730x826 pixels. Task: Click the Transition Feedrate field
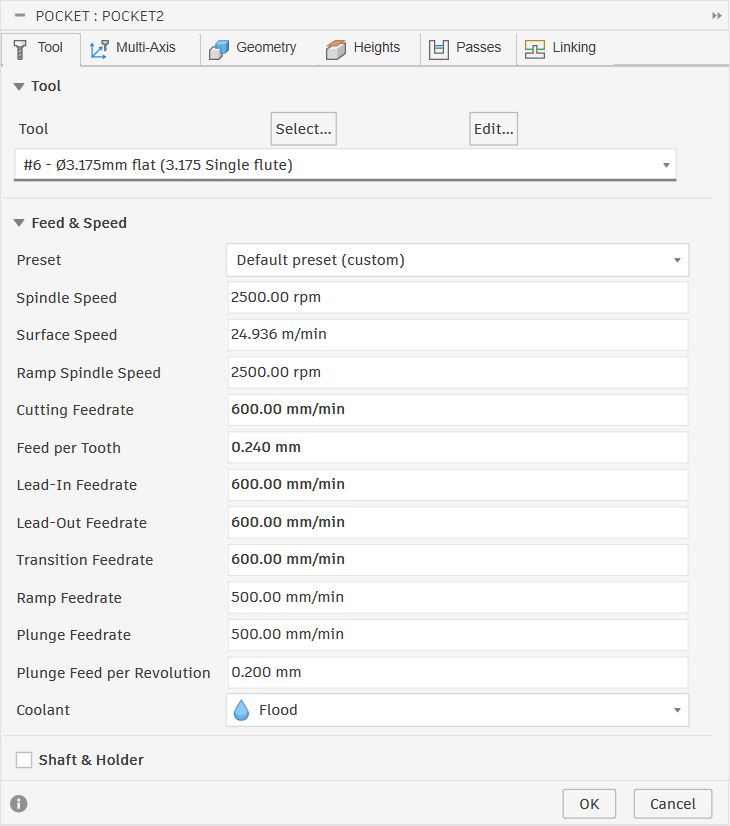pyautogui.click(x=458, y=559)
